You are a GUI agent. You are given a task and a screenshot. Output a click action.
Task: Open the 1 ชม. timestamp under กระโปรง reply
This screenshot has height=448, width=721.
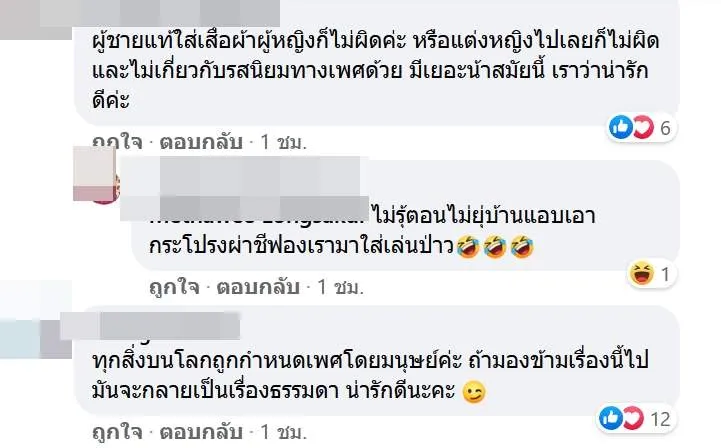[341, 287]
